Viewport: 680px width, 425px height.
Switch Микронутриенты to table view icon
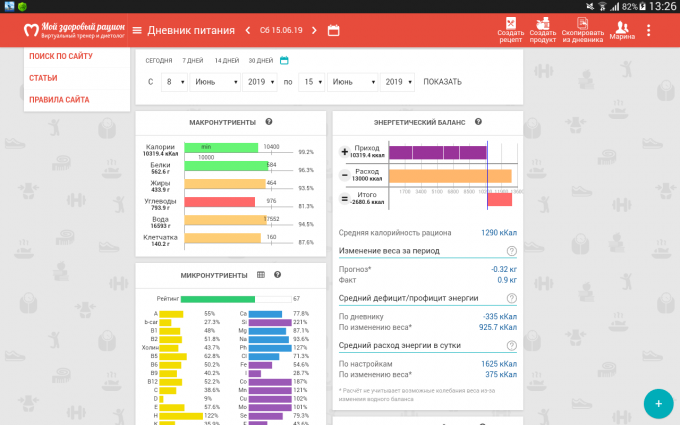point(261,274)
